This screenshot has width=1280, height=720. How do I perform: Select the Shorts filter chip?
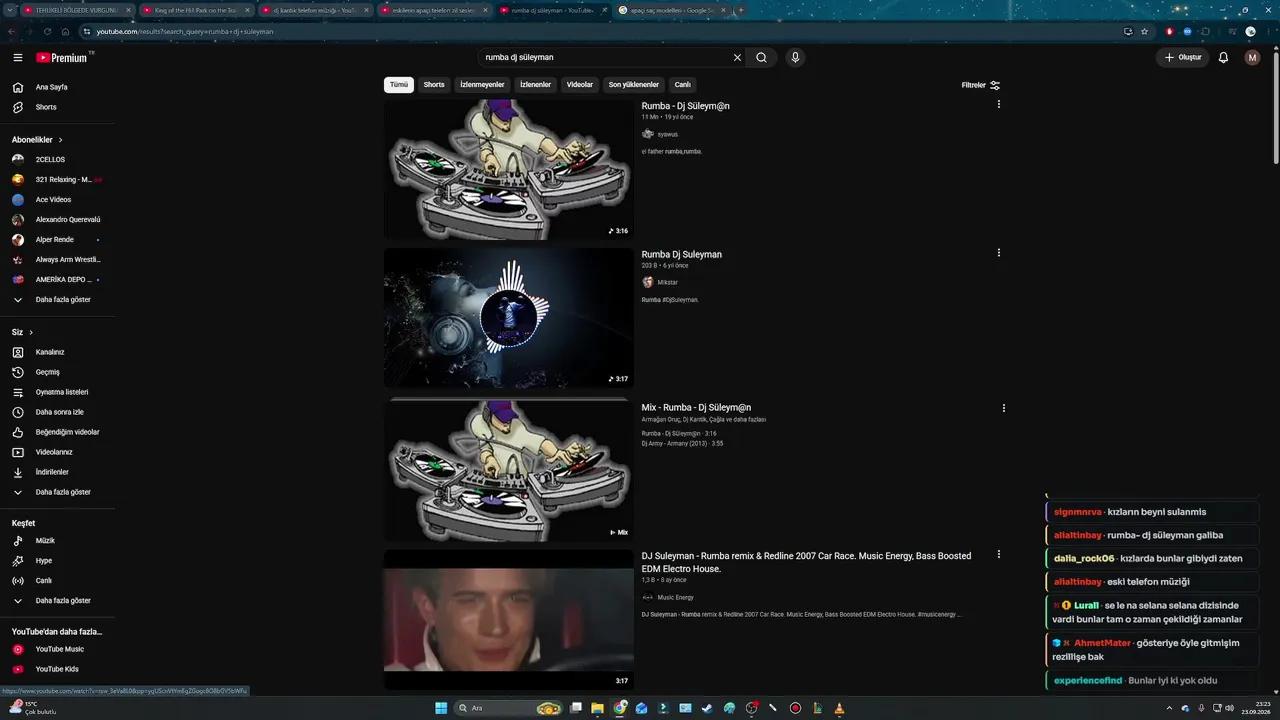pyautogui.click(x=434, y=85)
